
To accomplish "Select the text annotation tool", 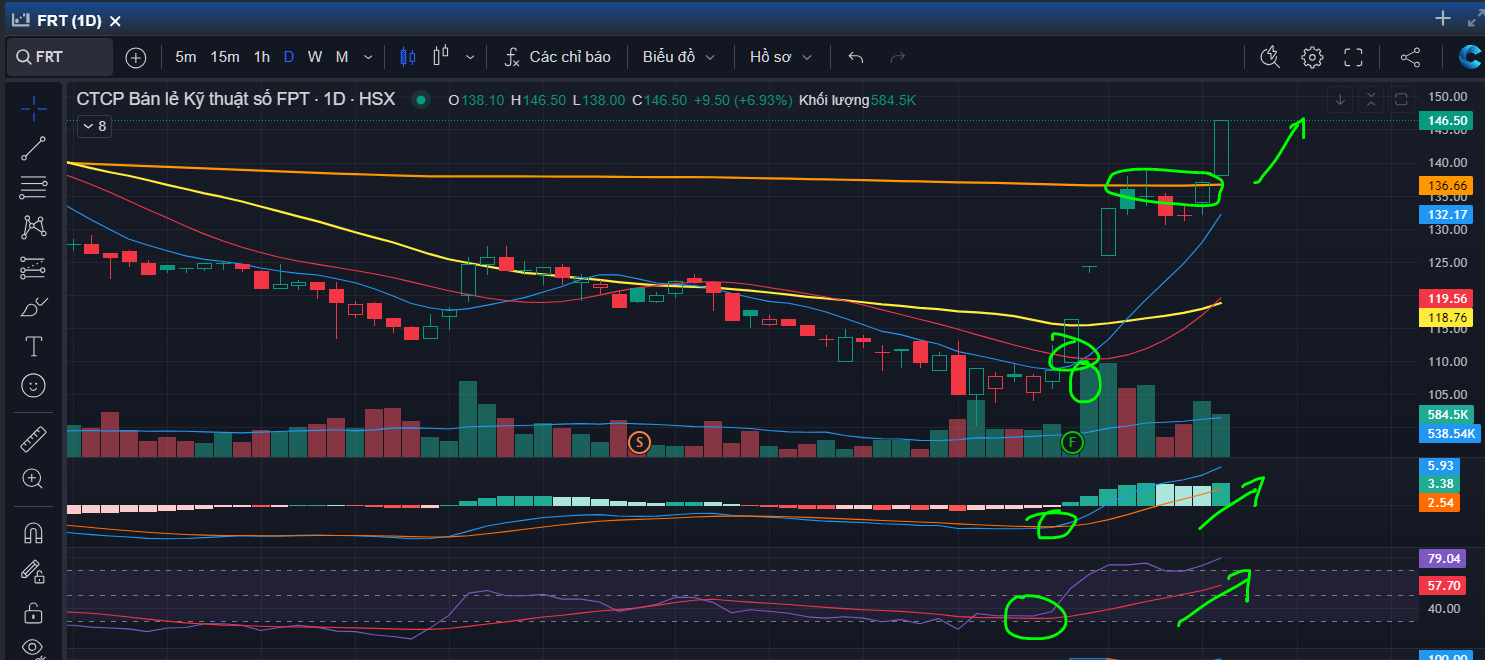I will (x=34, y=346).
